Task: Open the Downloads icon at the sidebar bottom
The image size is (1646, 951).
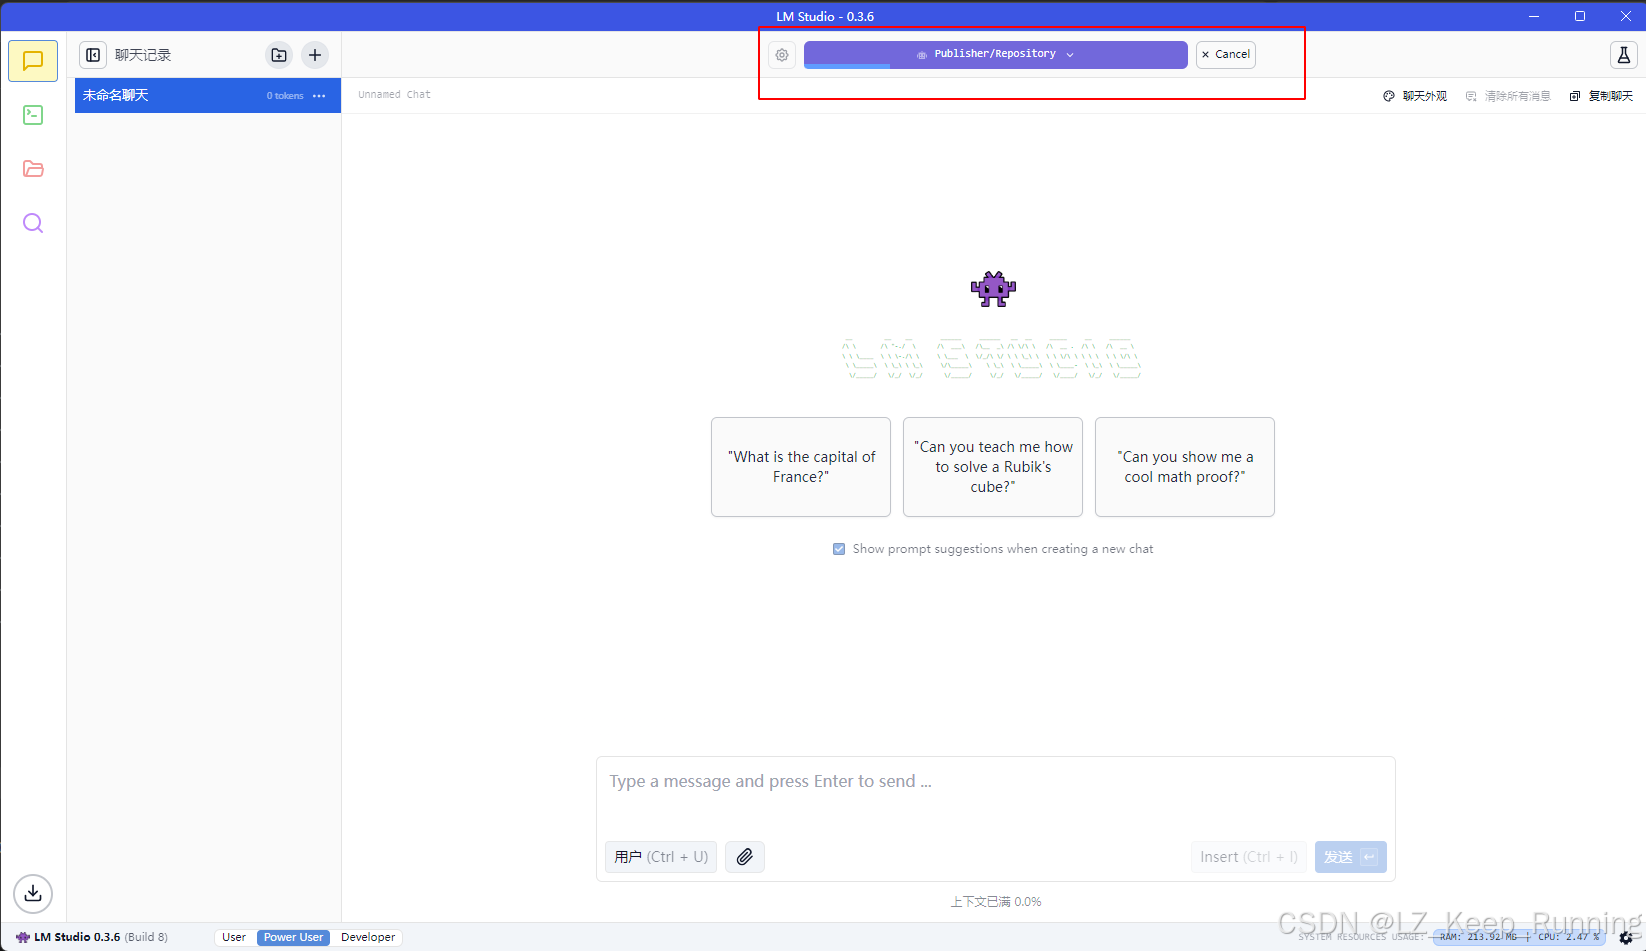Action: tap(33, 893)
